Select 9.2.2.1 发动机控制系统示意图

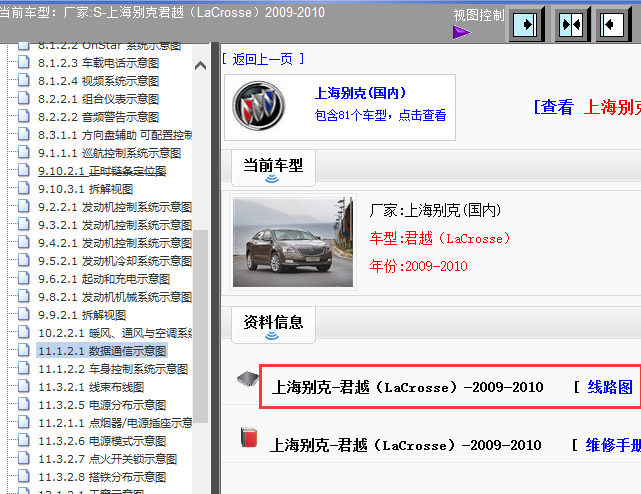point(115,207)
